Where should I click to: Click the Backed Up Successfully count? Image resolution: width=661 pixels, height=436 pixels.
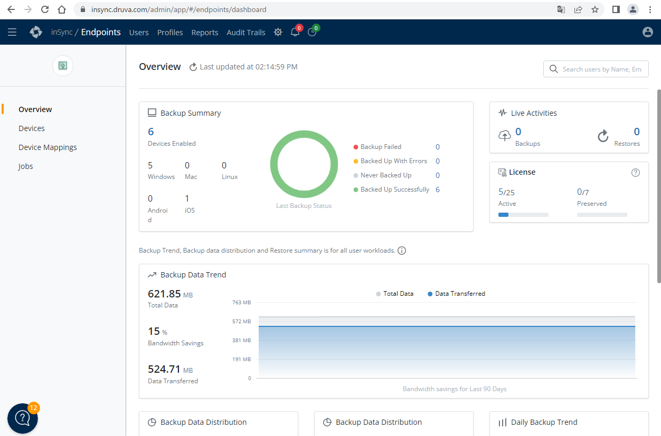437,189
